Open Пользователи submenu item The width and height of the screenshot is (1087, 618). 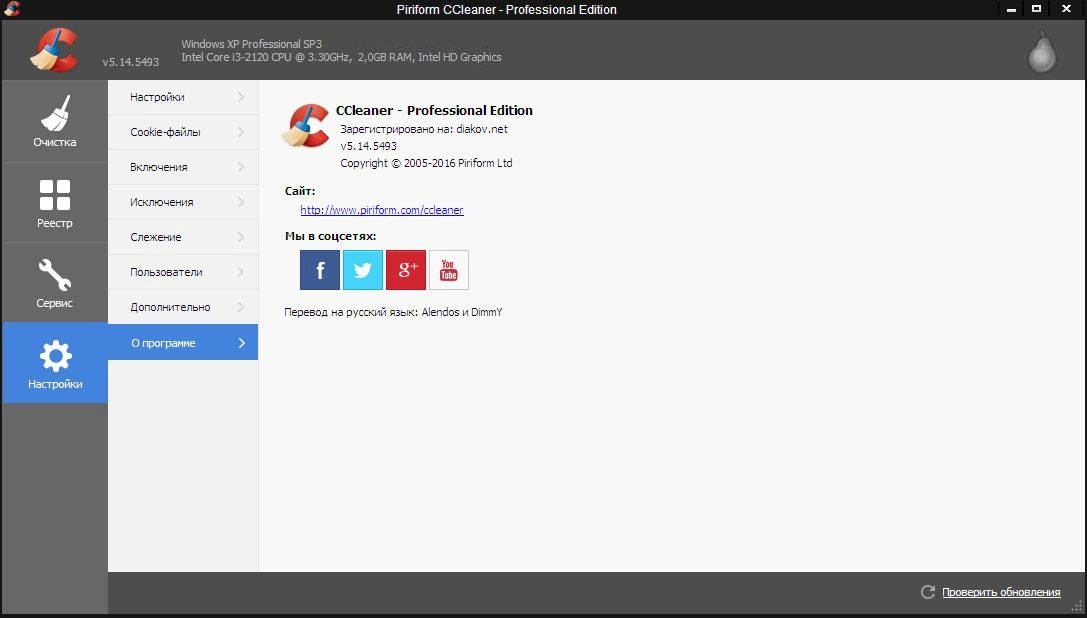183,272
